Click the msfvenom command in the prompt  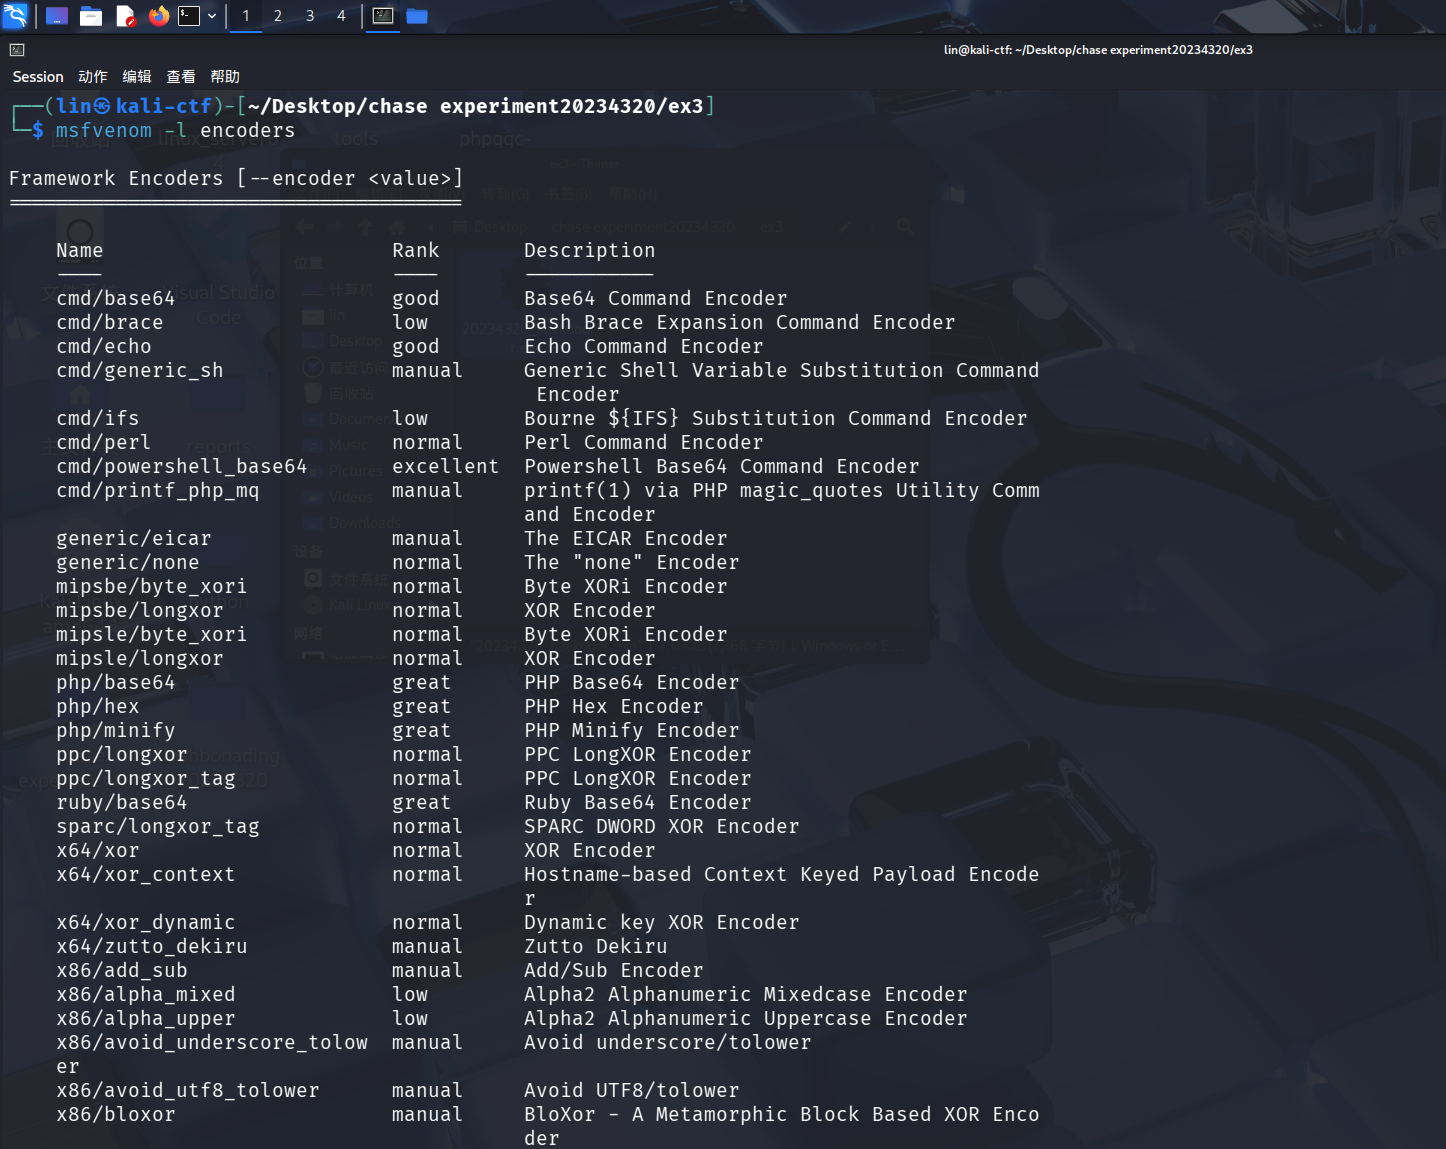pos(104,131)
